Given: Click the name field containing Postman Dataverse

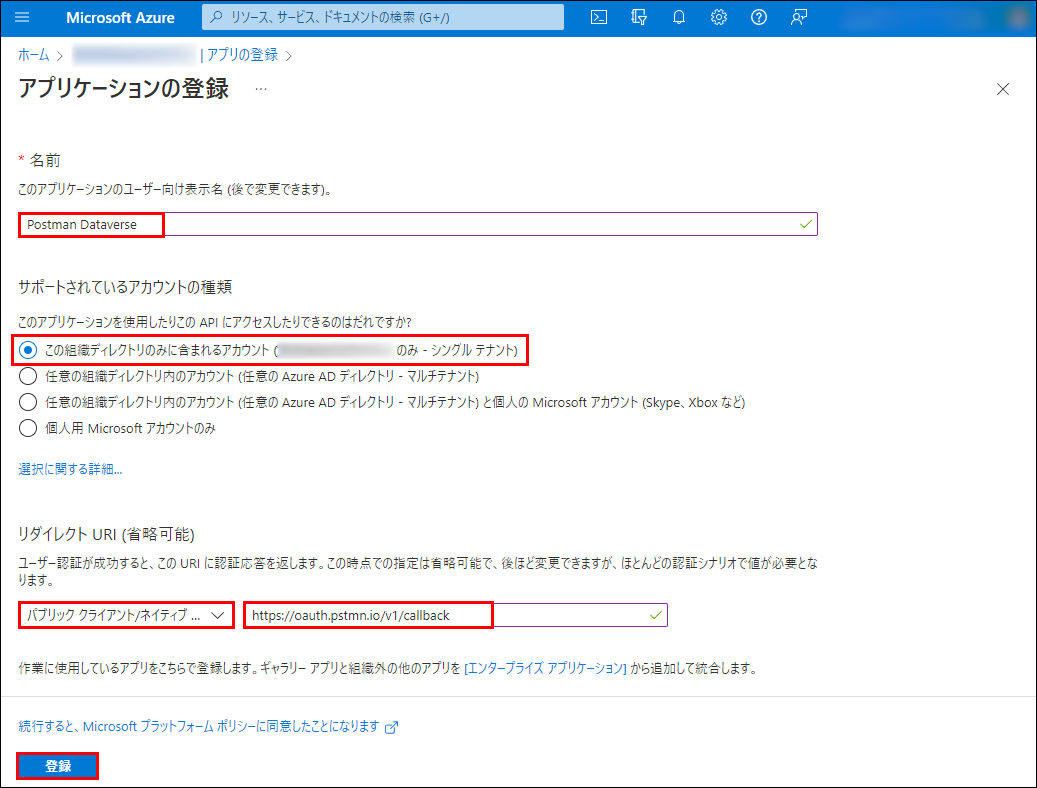Looking at the screenshot, I should click(x=418, y=224).
